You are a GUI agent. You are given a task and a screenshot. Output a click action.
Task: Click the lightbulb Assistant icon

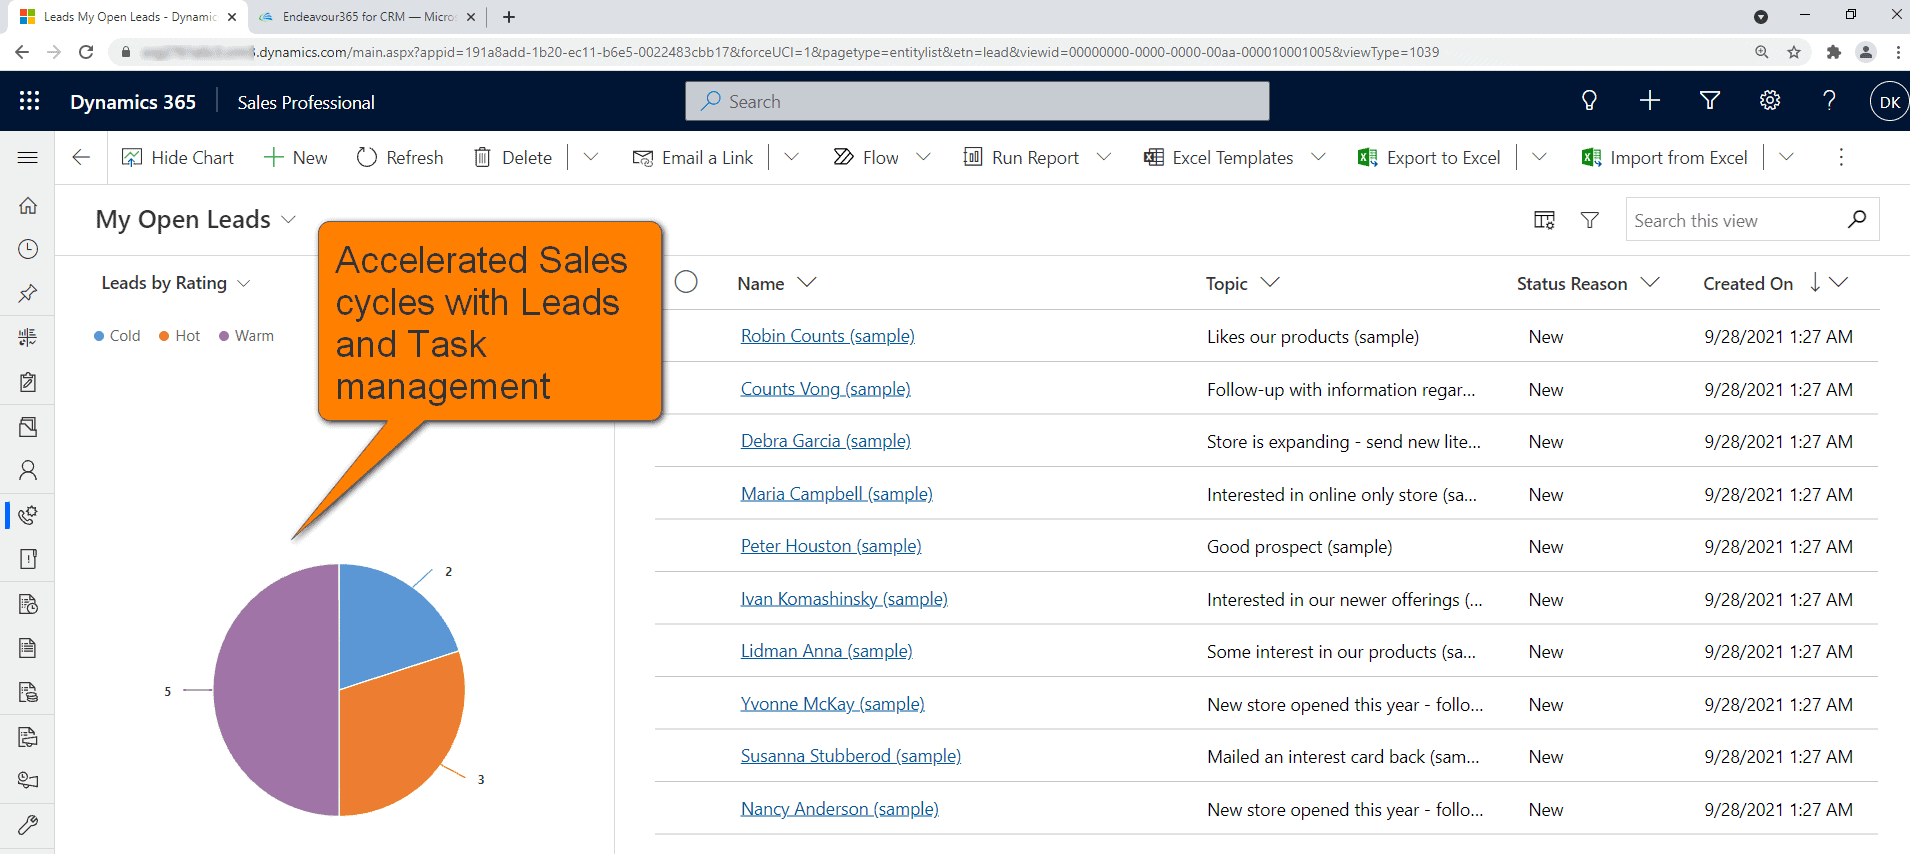[1589, 101]
